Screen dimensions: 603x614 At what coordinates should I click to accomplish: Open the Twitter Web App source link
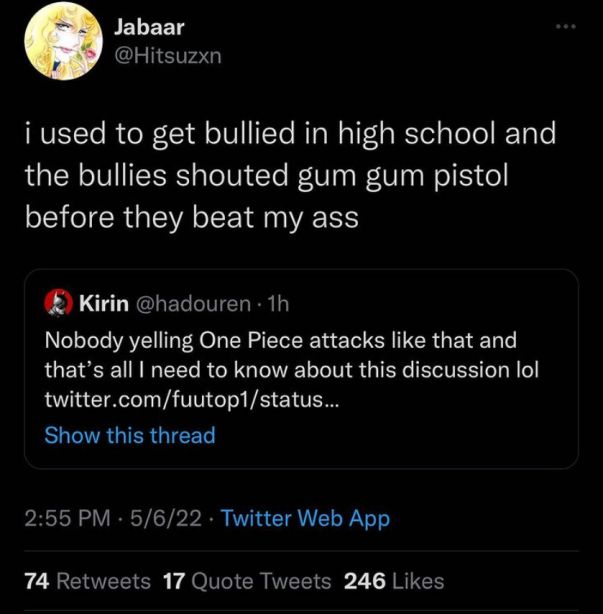click(304, 518)
